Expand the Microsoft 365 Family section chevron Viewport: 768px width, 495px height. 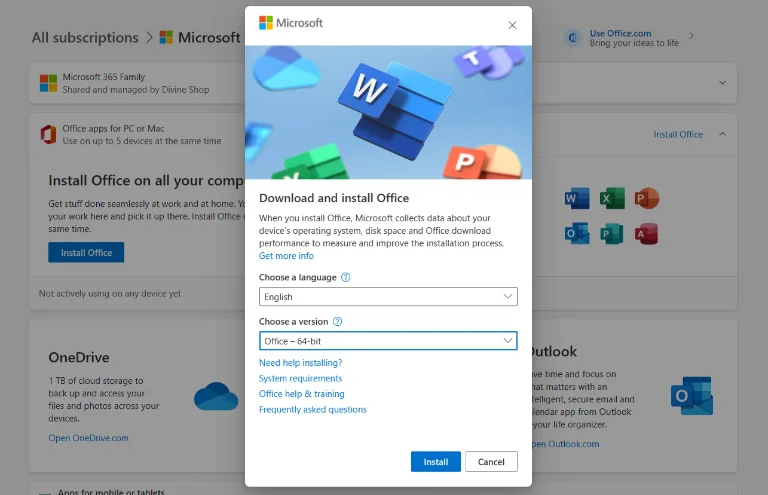tap(722, 83)
